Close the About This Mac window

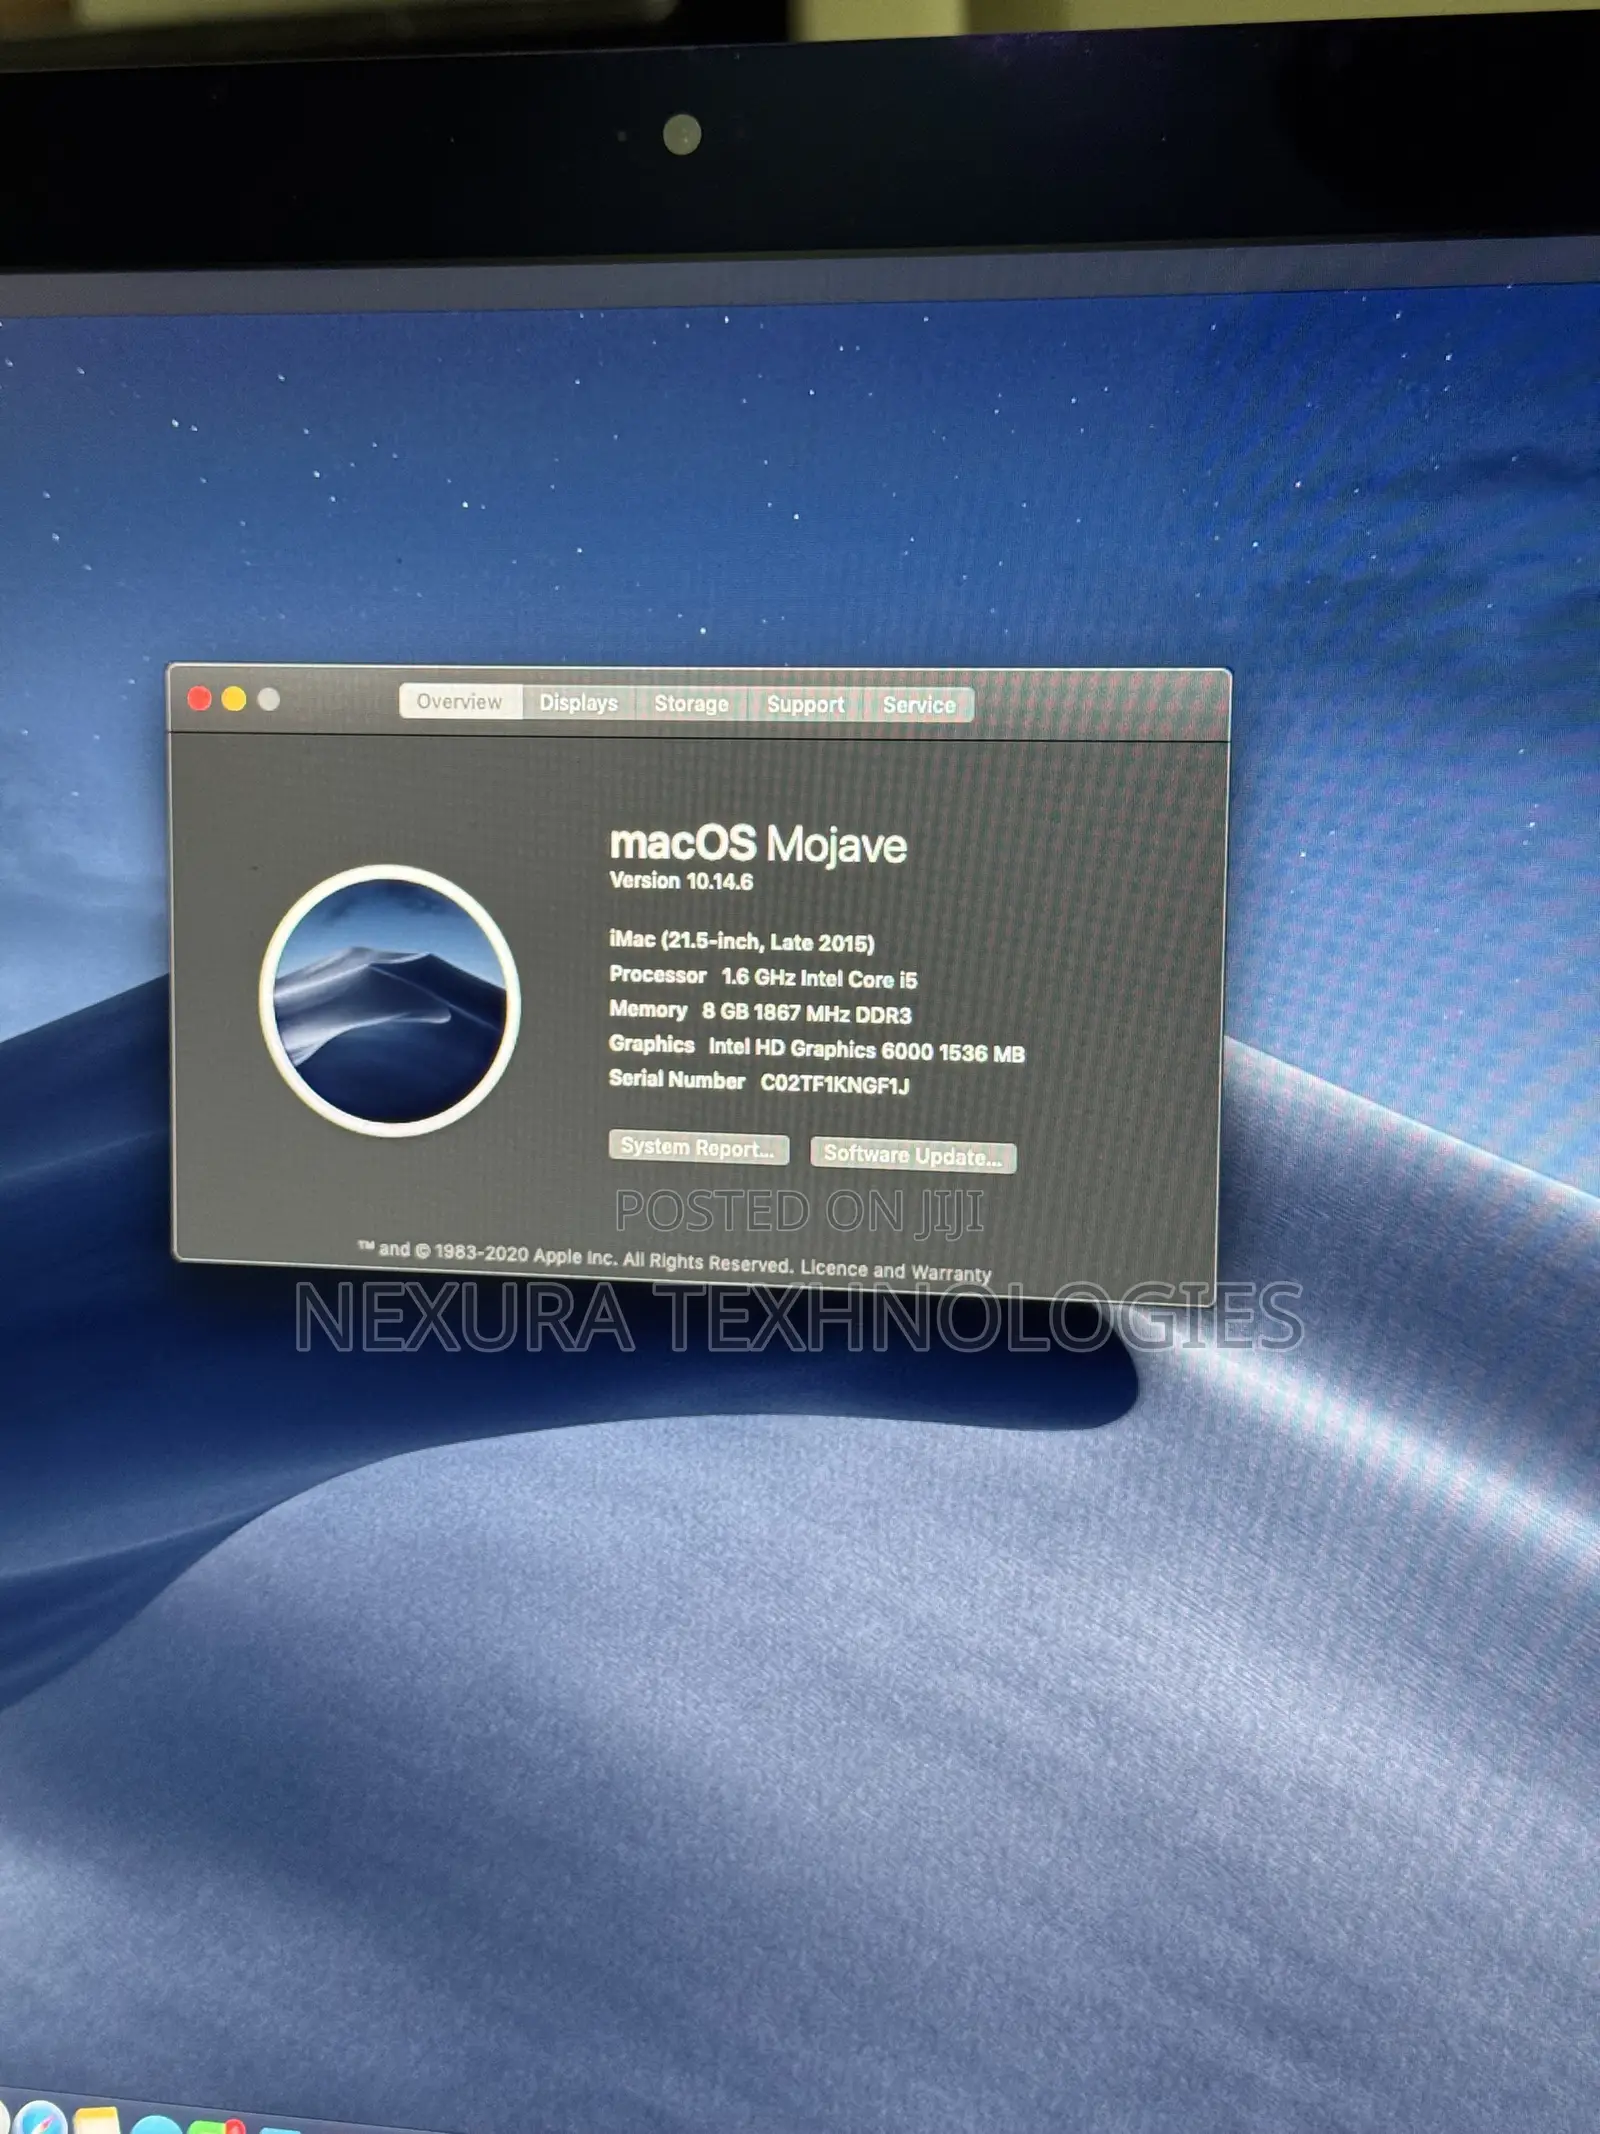click(x=199, y=699)
